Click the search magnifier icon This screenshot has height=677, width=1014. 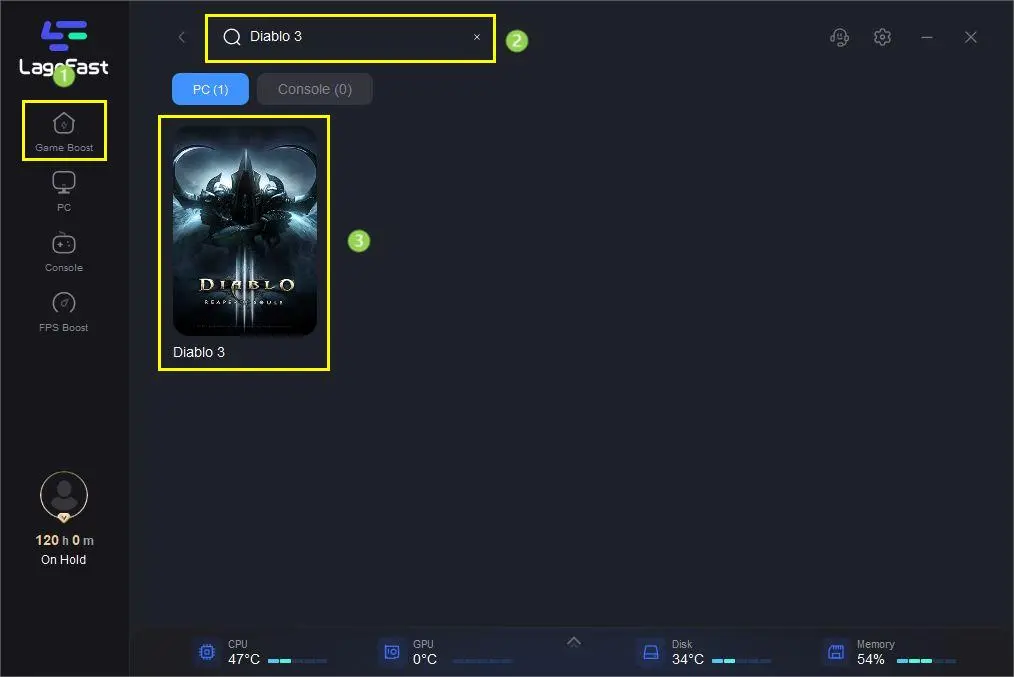(x=232, y=37)
